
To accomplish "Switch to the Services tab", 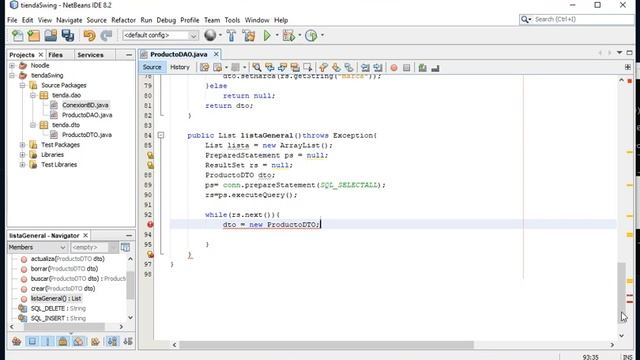I will (x=90, y=55).
